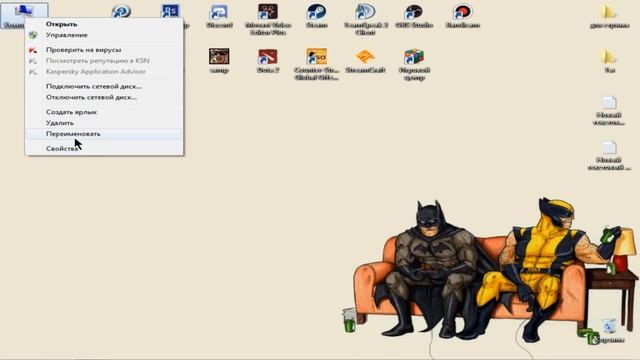
Task: Select the Computer desktop icon
Action: tap(24, 15)
